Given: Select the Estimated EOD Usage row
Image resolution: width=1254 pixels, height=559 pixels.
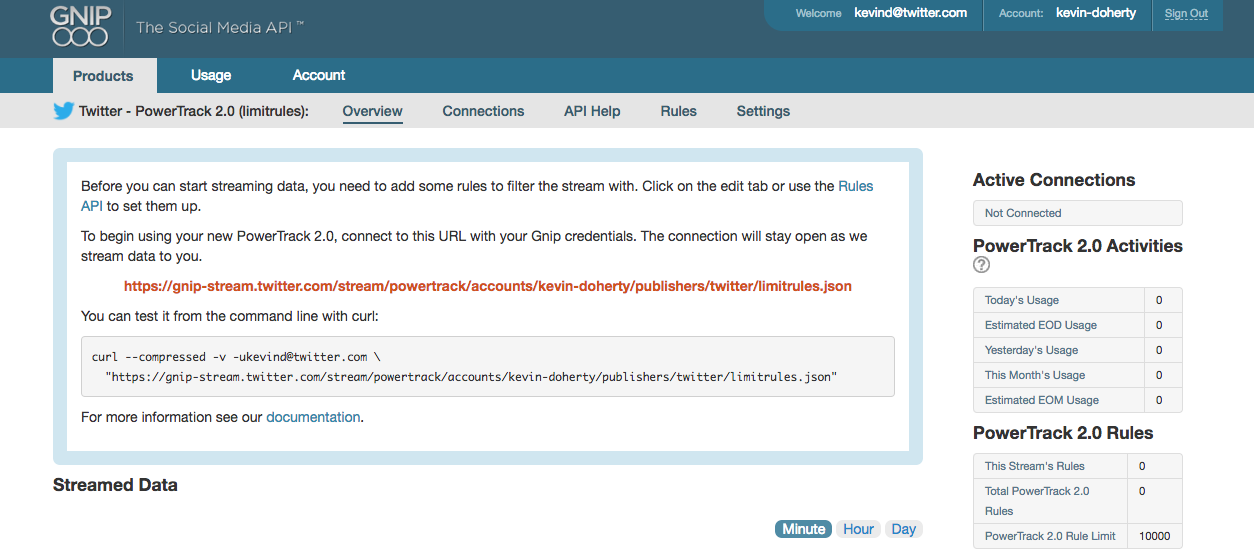Looking at the screenshot, I should coord(1078,325).
